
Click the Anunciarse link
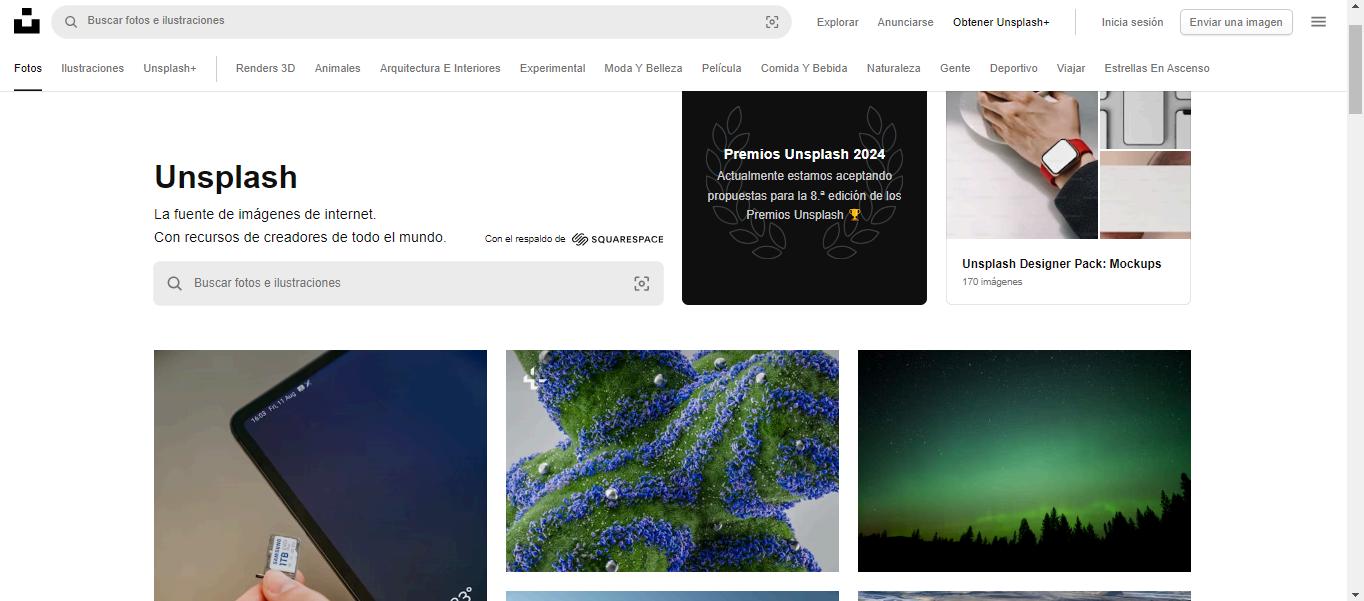coord(905,22)
